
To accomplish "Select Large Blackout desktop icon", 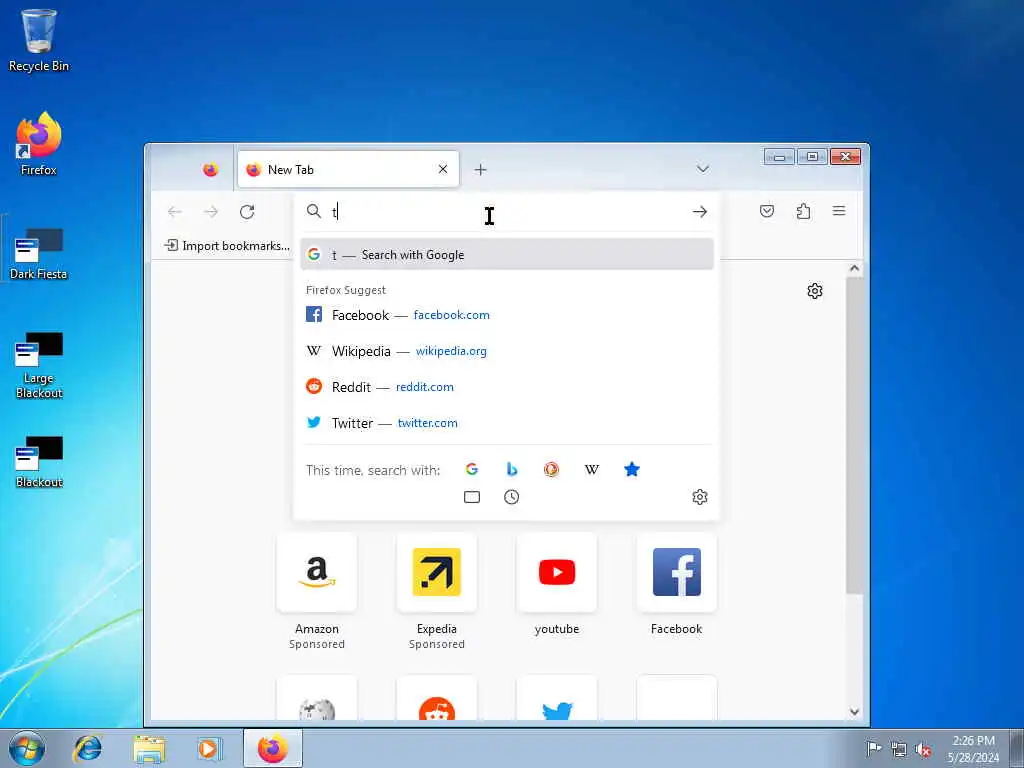I will point(39,365).
